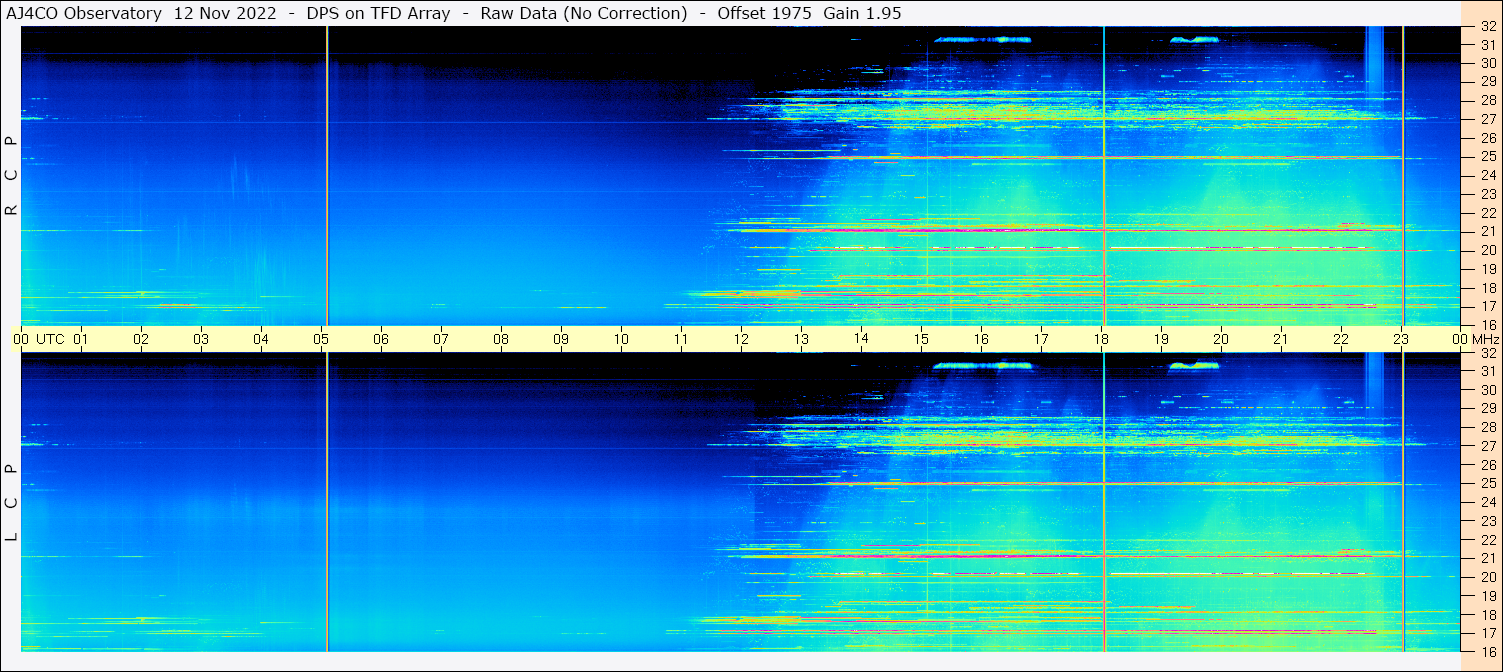Screen dimensions: 1503x672
Task: Select the date "12 Nov 2022" in header
Action: [225, 13]
